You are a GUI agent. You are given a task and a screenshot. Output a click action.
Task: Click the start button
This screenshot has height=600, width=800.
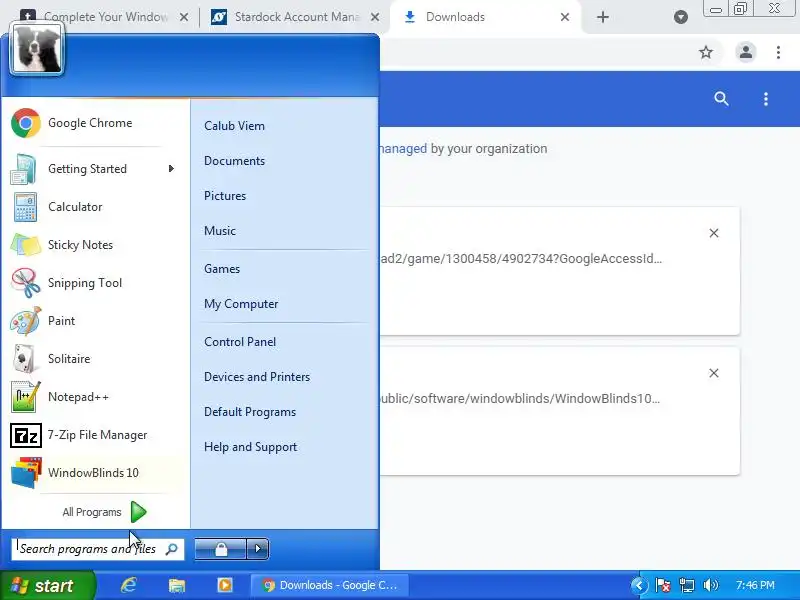click(47, 585)
